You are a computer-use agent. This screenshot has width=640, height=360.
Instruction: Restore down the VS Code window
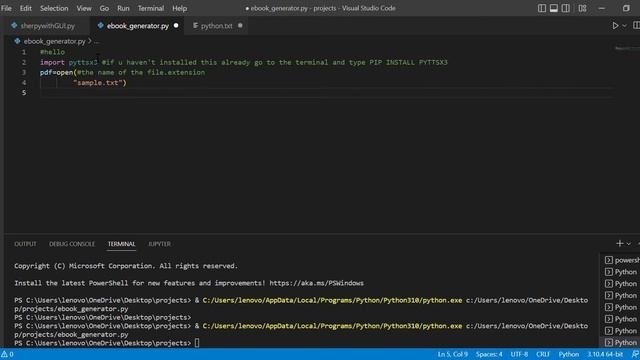[x=626, y=8]
